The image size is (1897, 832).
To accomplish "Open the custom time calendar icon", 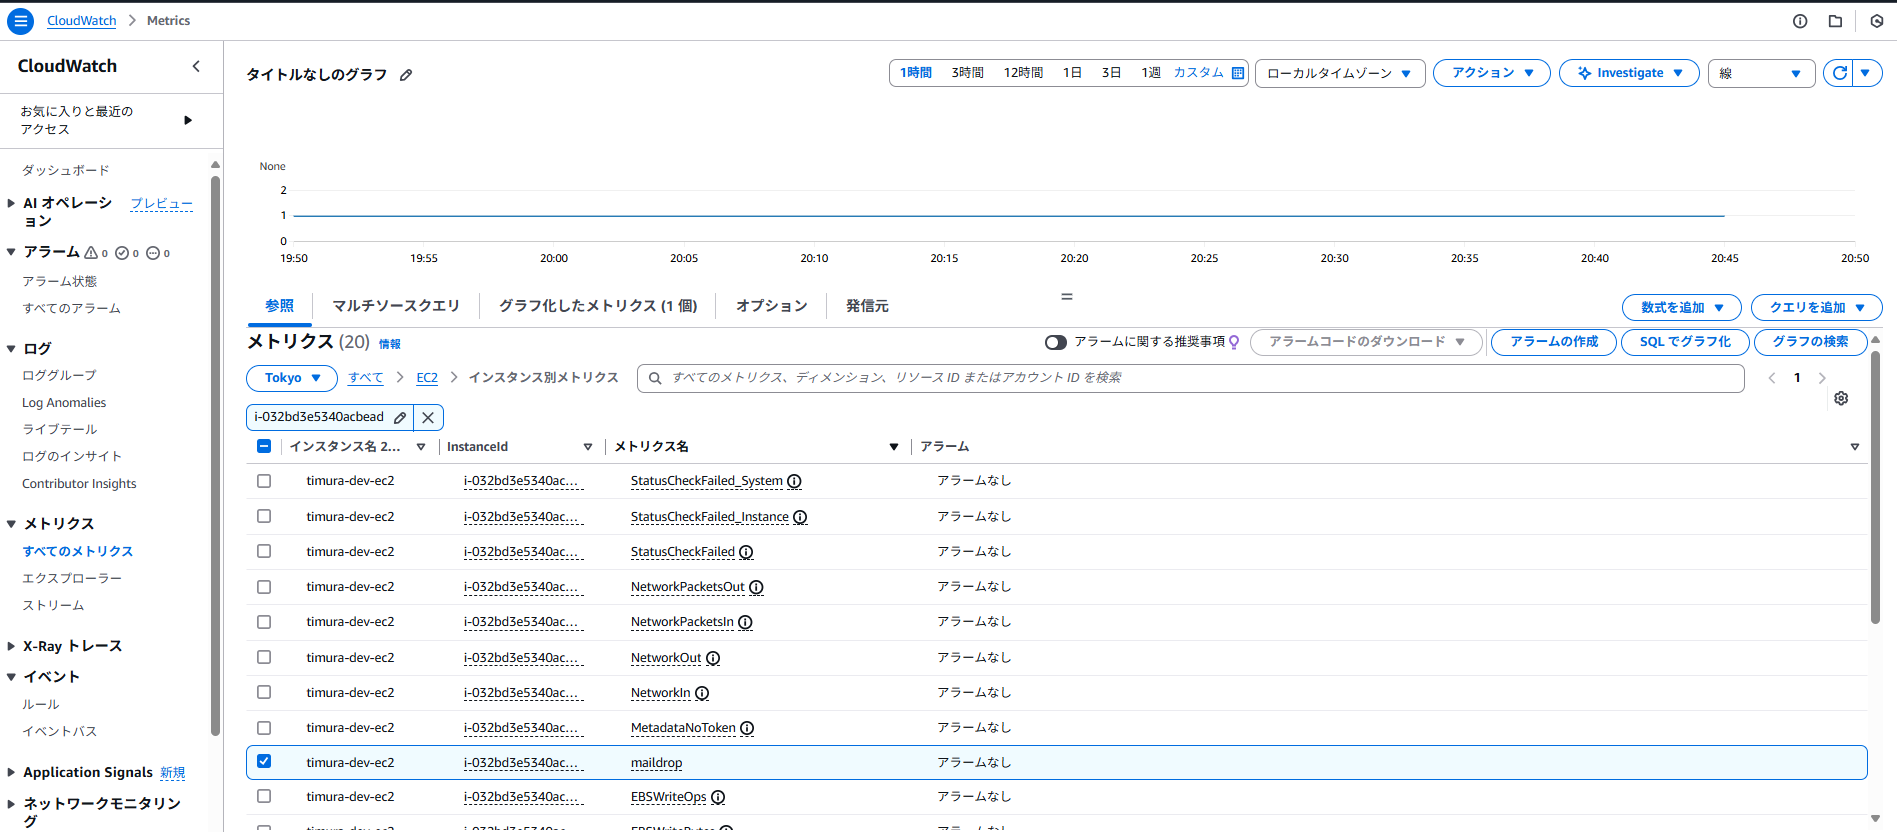I will (1238, 73).
